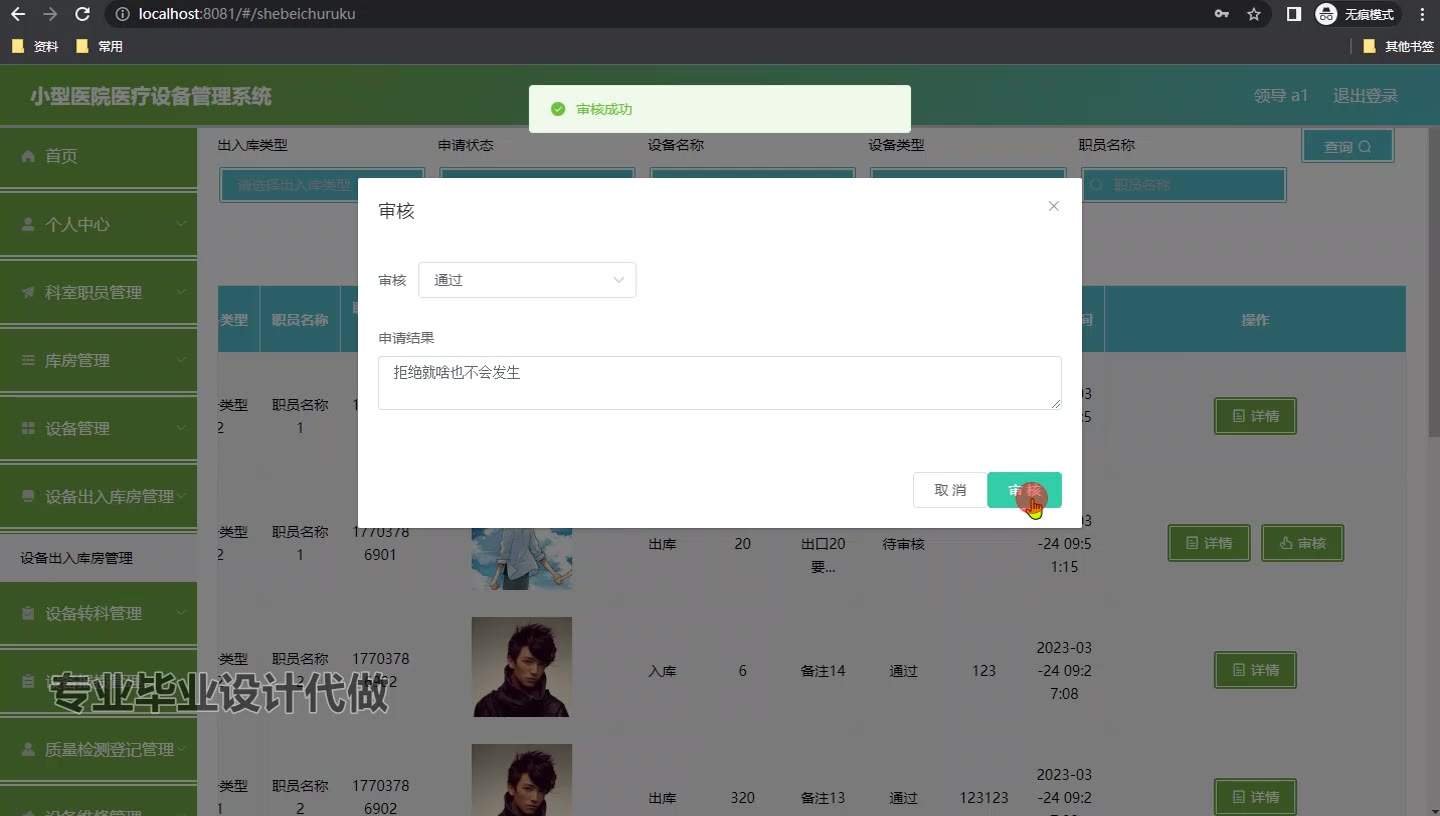Open 详情 for the 备注14 row
The image size is (1440, 816).
point(1255,670)
